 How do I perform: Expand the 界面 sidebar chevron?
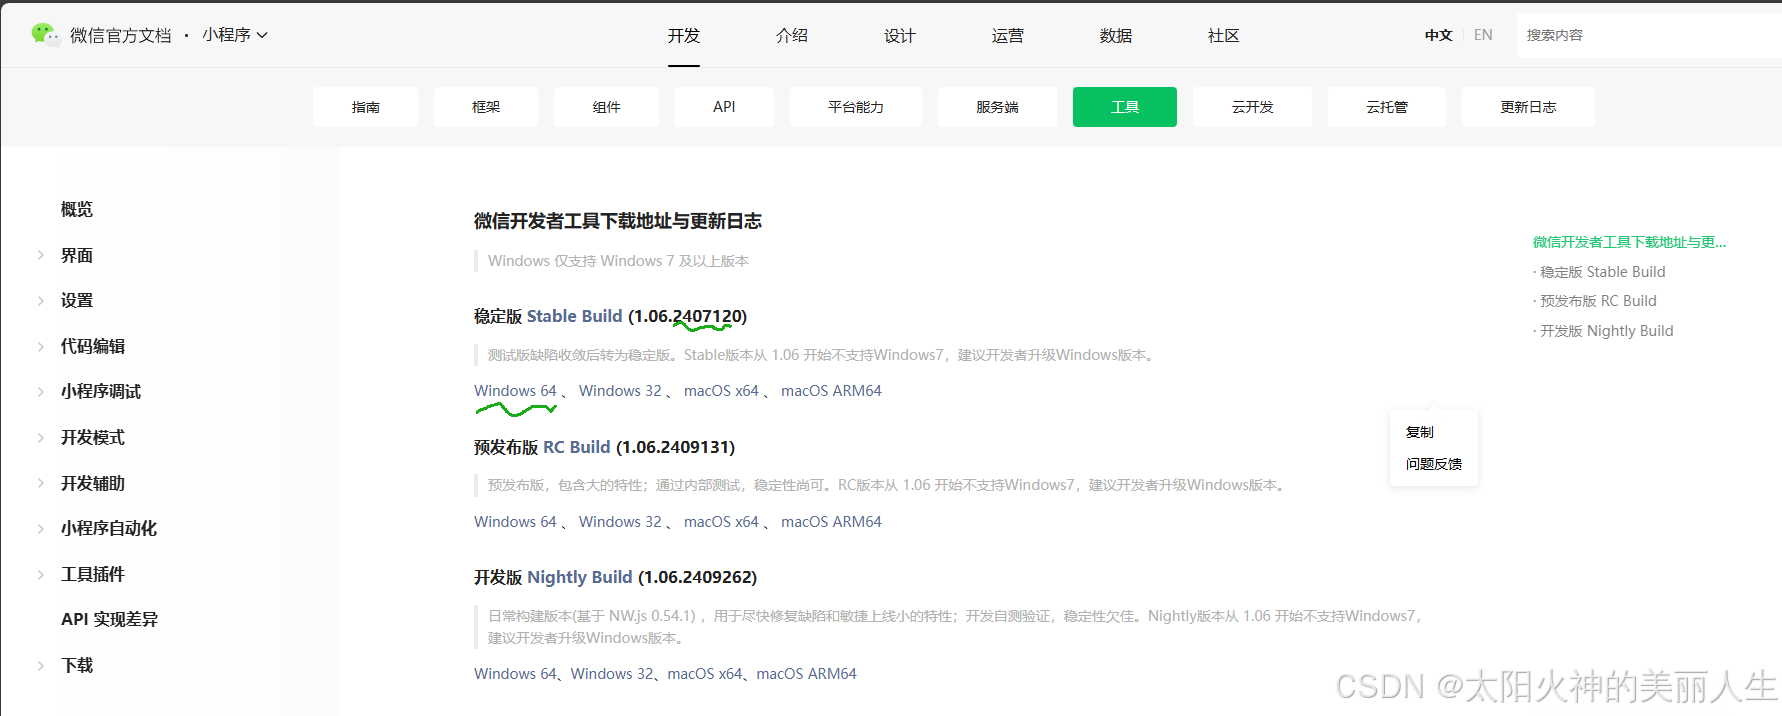(41, 255)
